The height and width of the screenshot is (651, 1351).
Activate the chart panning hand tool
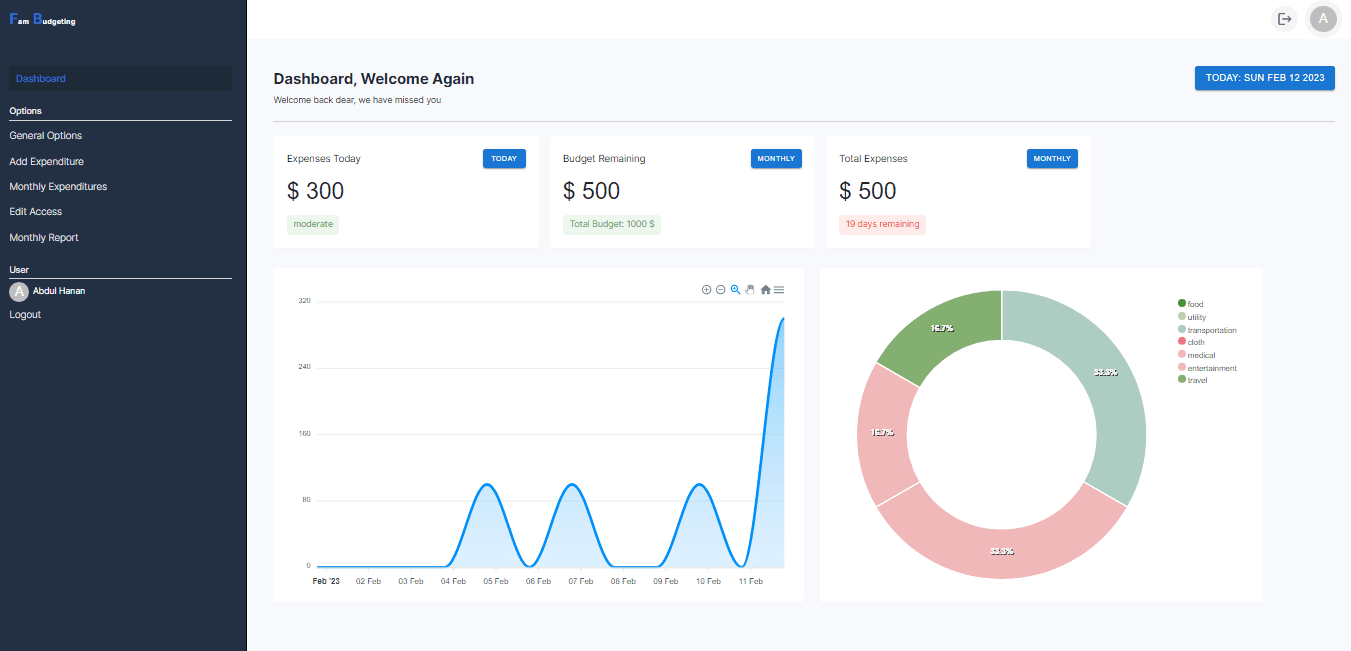[x=749, y=290]
